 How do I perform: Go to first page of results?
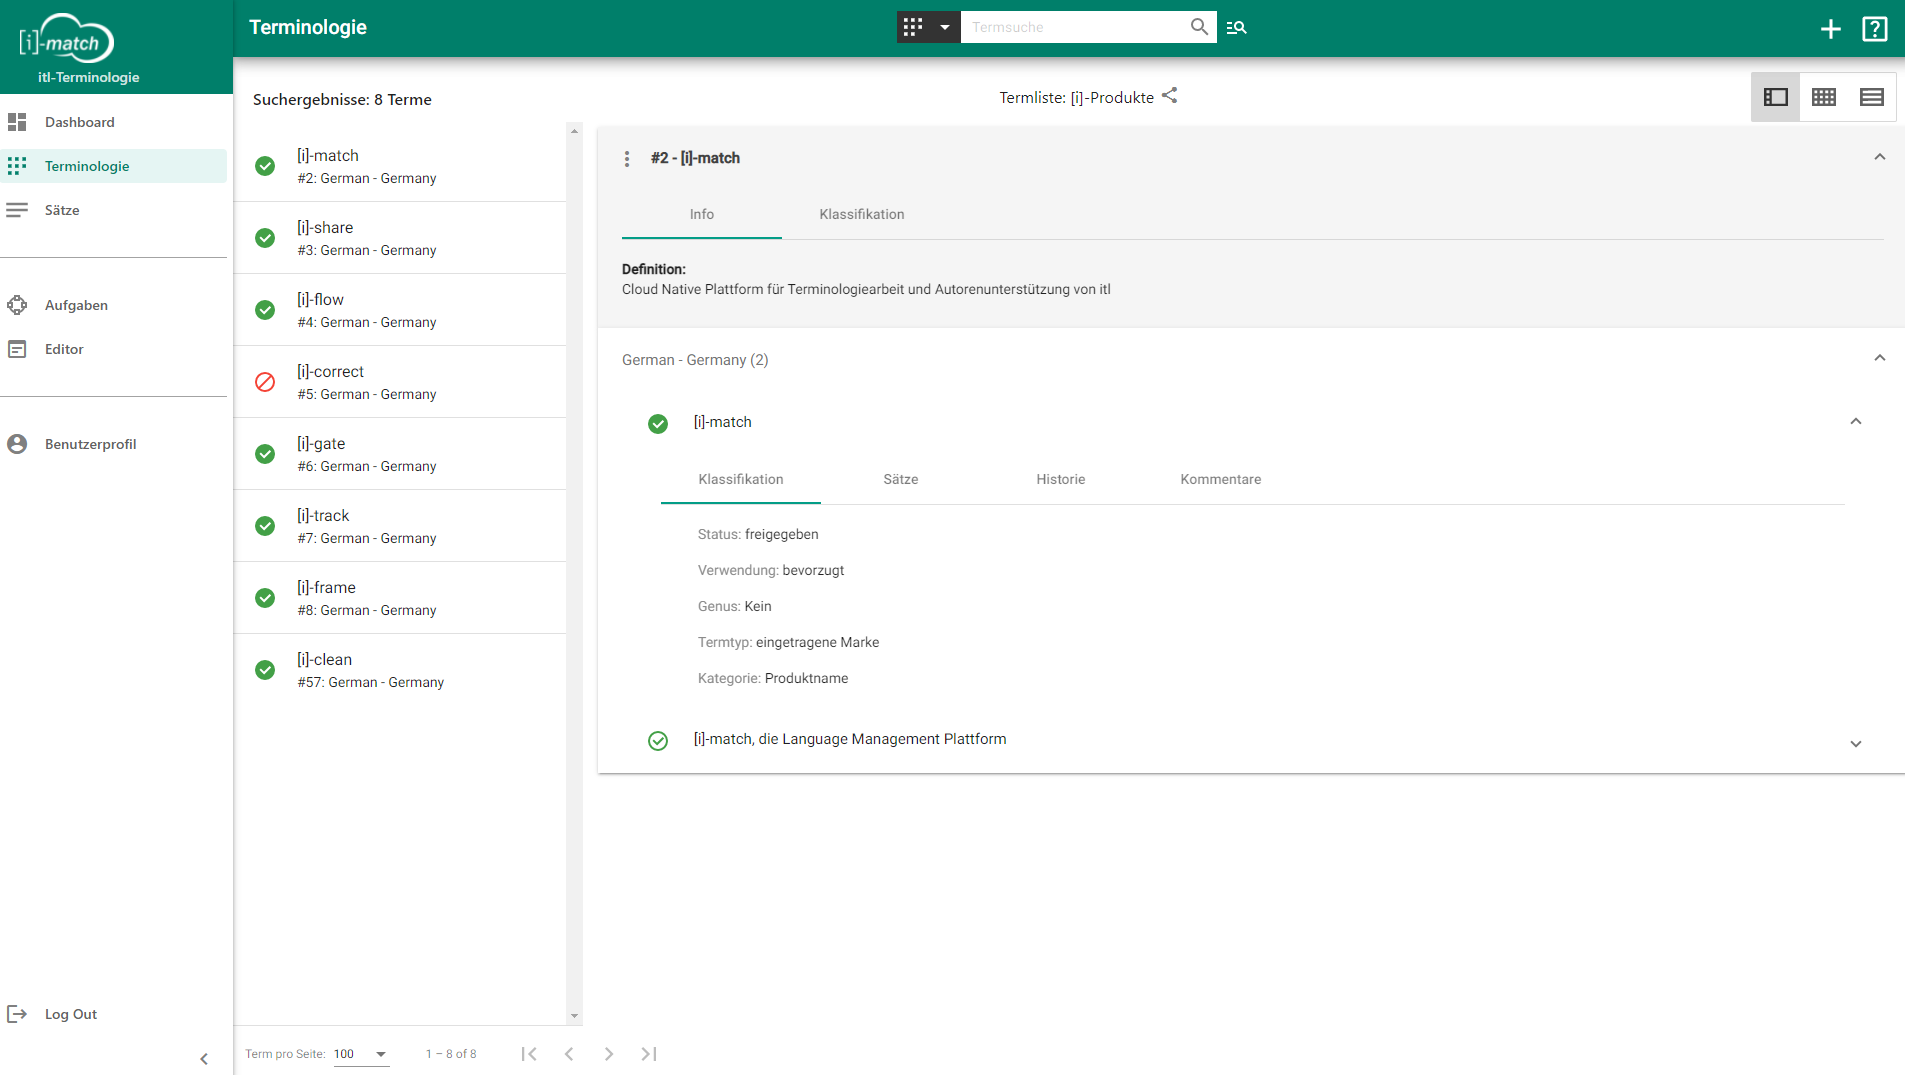(529, 1054)
